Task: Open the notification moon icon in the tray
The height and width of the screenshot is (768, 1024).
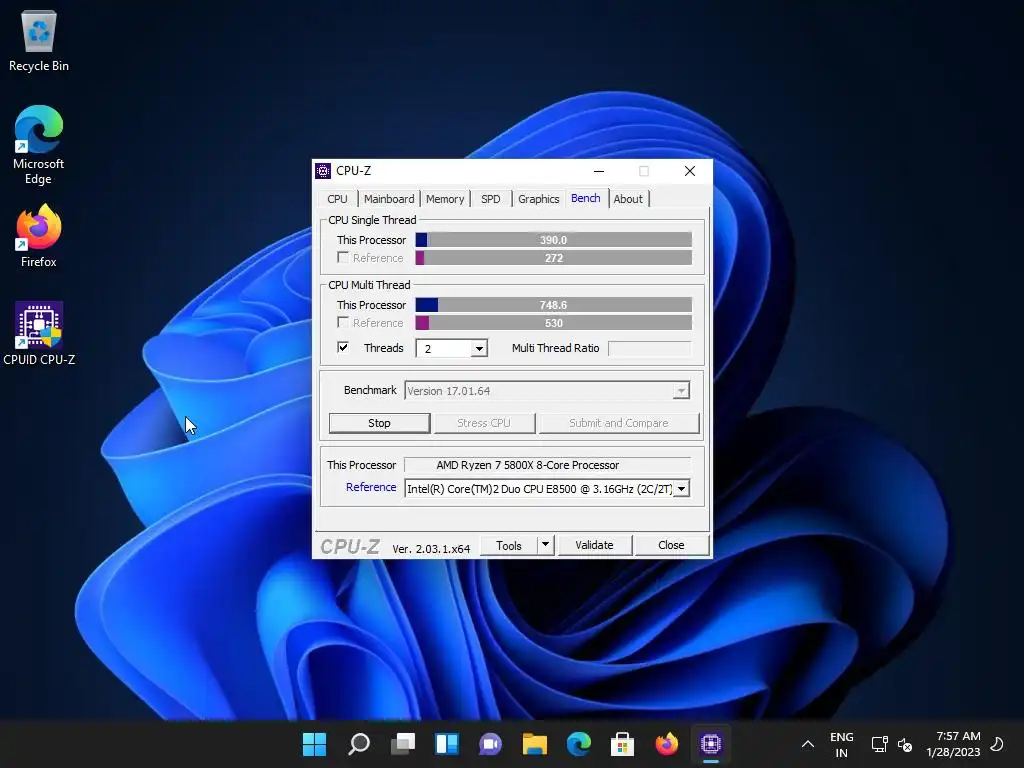Action: coord(997,744)
